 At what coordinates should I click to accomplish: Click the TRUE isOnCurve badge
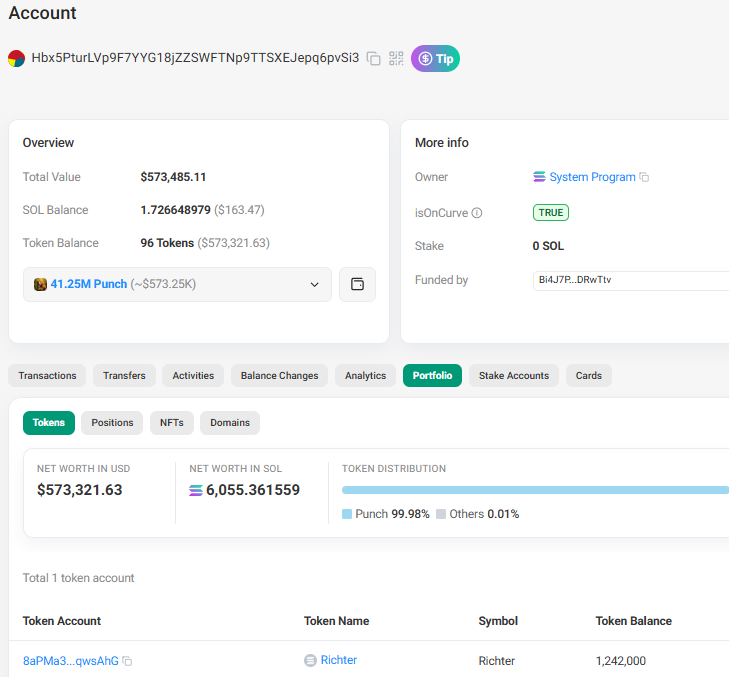coord(550,212)
